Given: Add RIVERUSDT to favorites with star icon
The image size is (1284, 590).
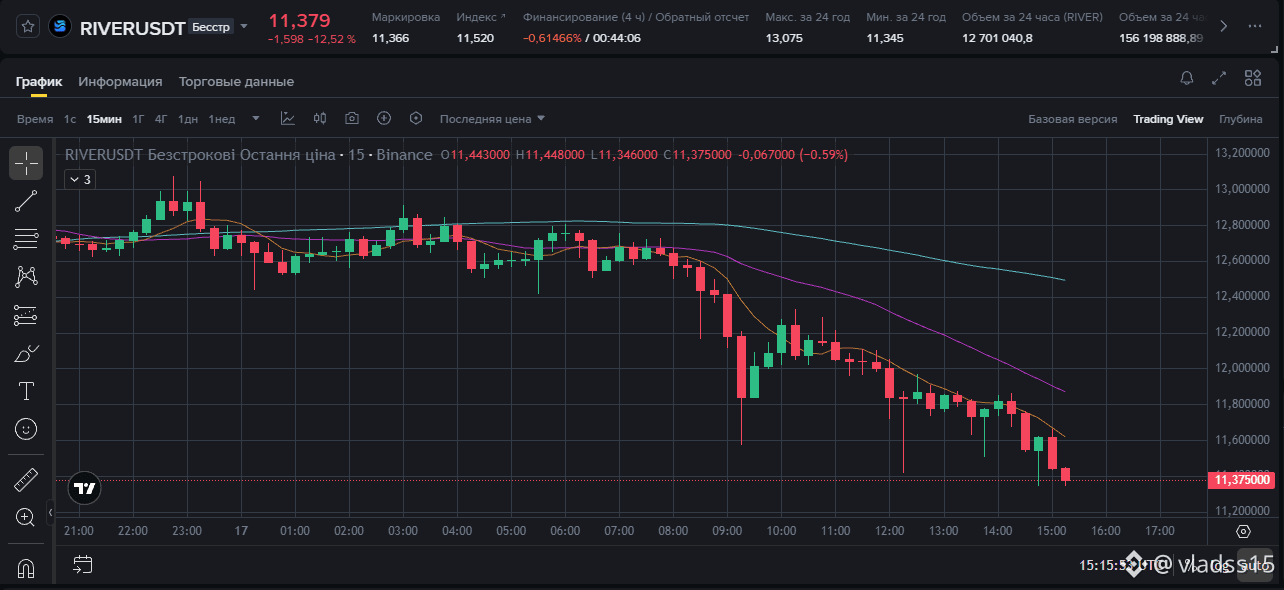Looking at the screenshot, I should pos(29,27).
